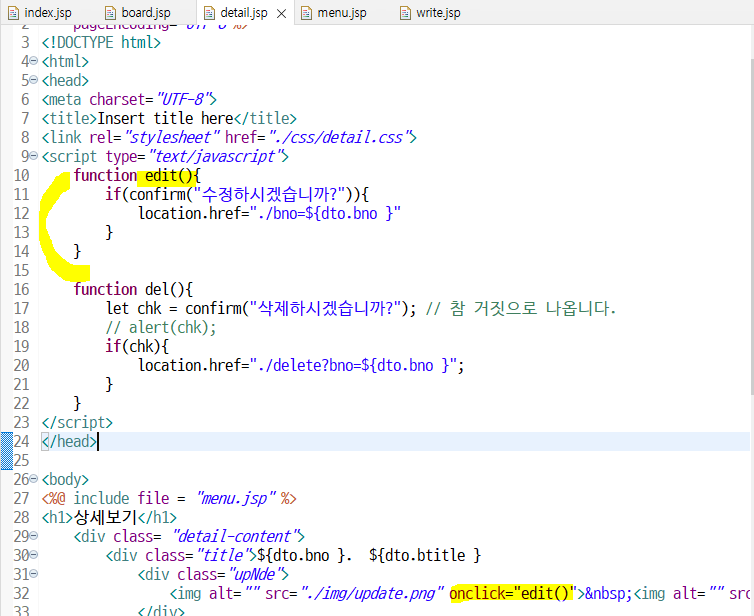Click the 'Insert title here' title text
This screenshot has height=616, width=754.
165,118
